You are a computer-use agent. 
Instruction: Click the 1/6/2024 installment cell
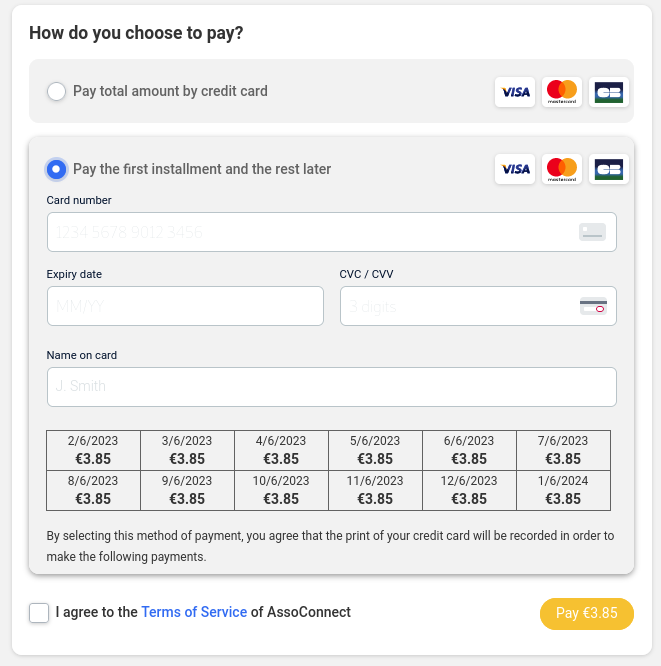coord(563,490)
